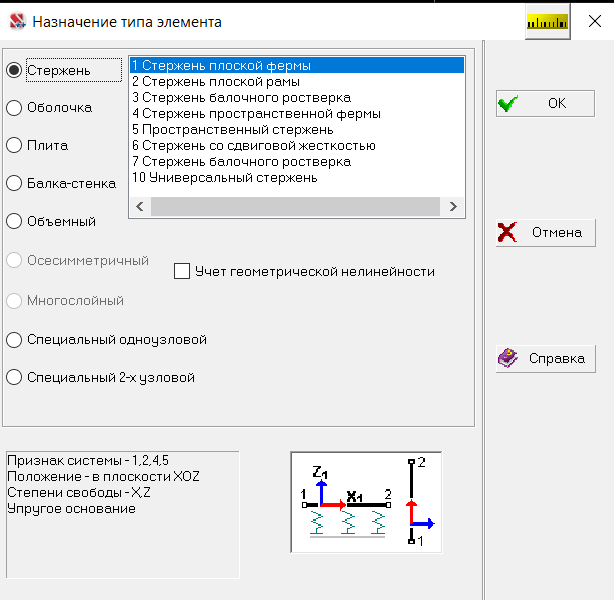Select list item 3 Стержень балочного ростверка
This screenshot has width=614, height=600.
297,98
